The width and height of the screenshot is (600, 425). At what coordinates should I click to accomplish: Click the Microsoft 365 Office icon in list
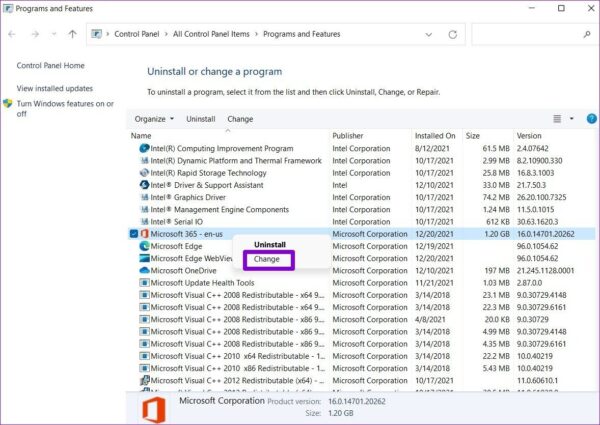pyautogui.click(x=144, y=234)
